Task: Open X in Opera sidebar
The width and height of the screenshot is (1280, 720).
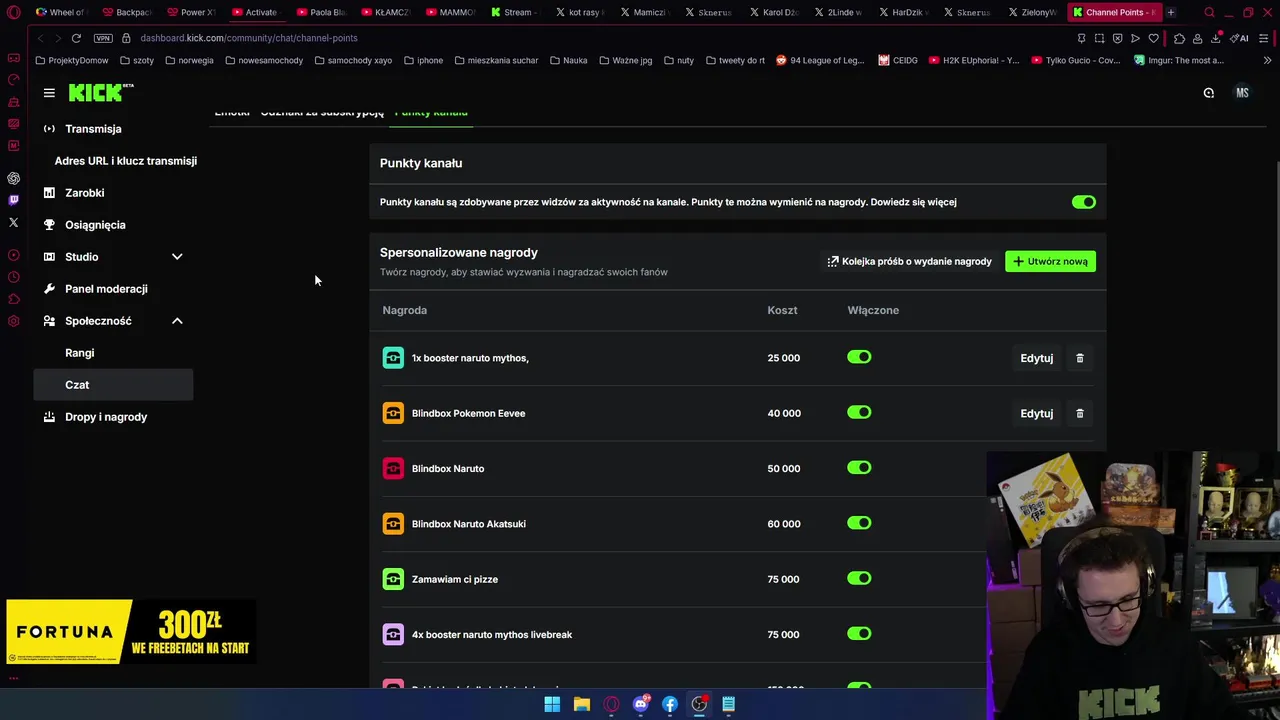Action: [x=13, y=222]
